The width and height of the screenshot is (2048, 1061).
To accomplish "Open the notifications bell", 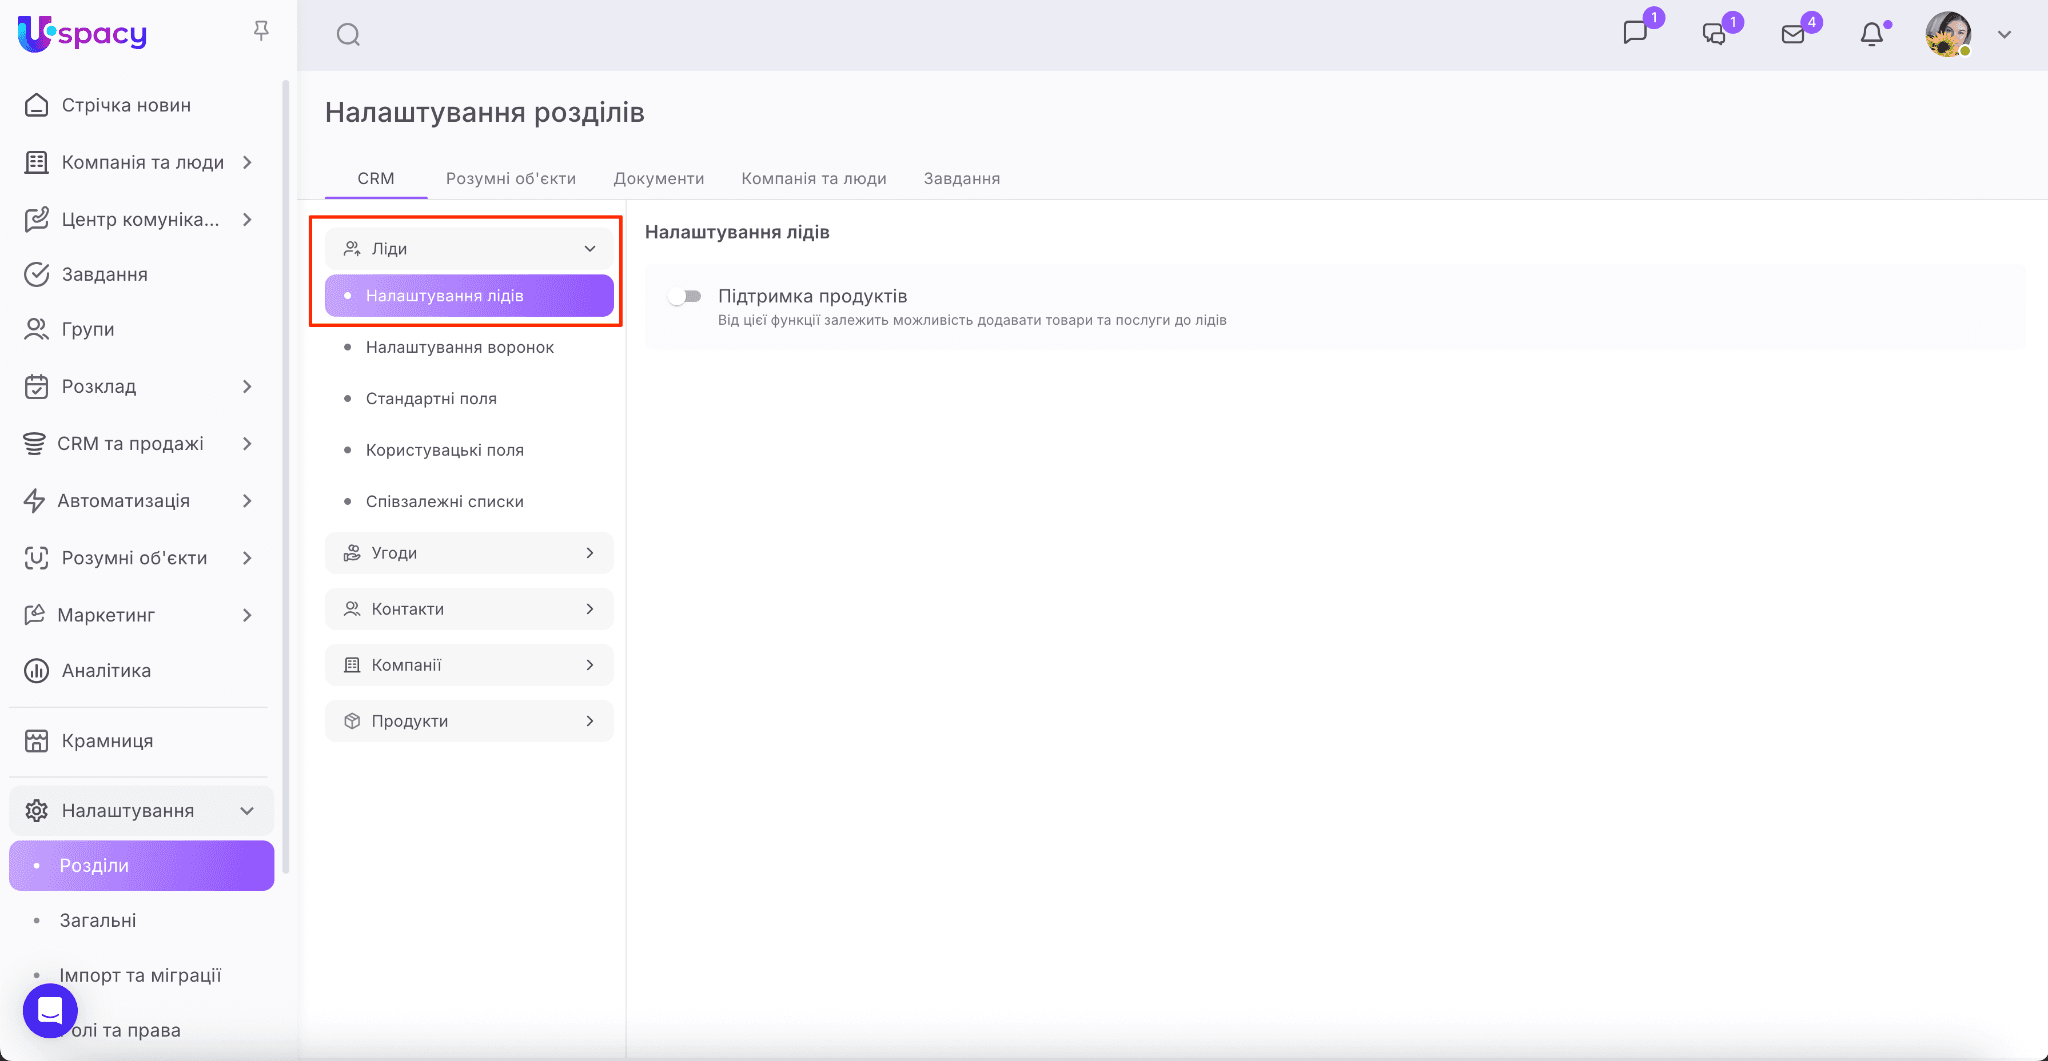I will (x=1871, y=35).
